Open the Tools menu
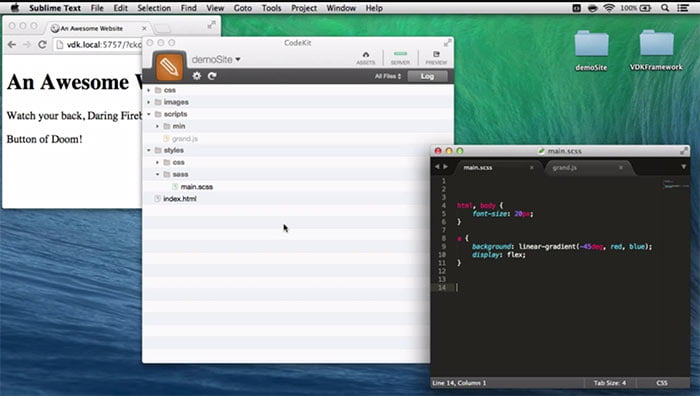Screen dimensions: 700x396 point(271,8)
